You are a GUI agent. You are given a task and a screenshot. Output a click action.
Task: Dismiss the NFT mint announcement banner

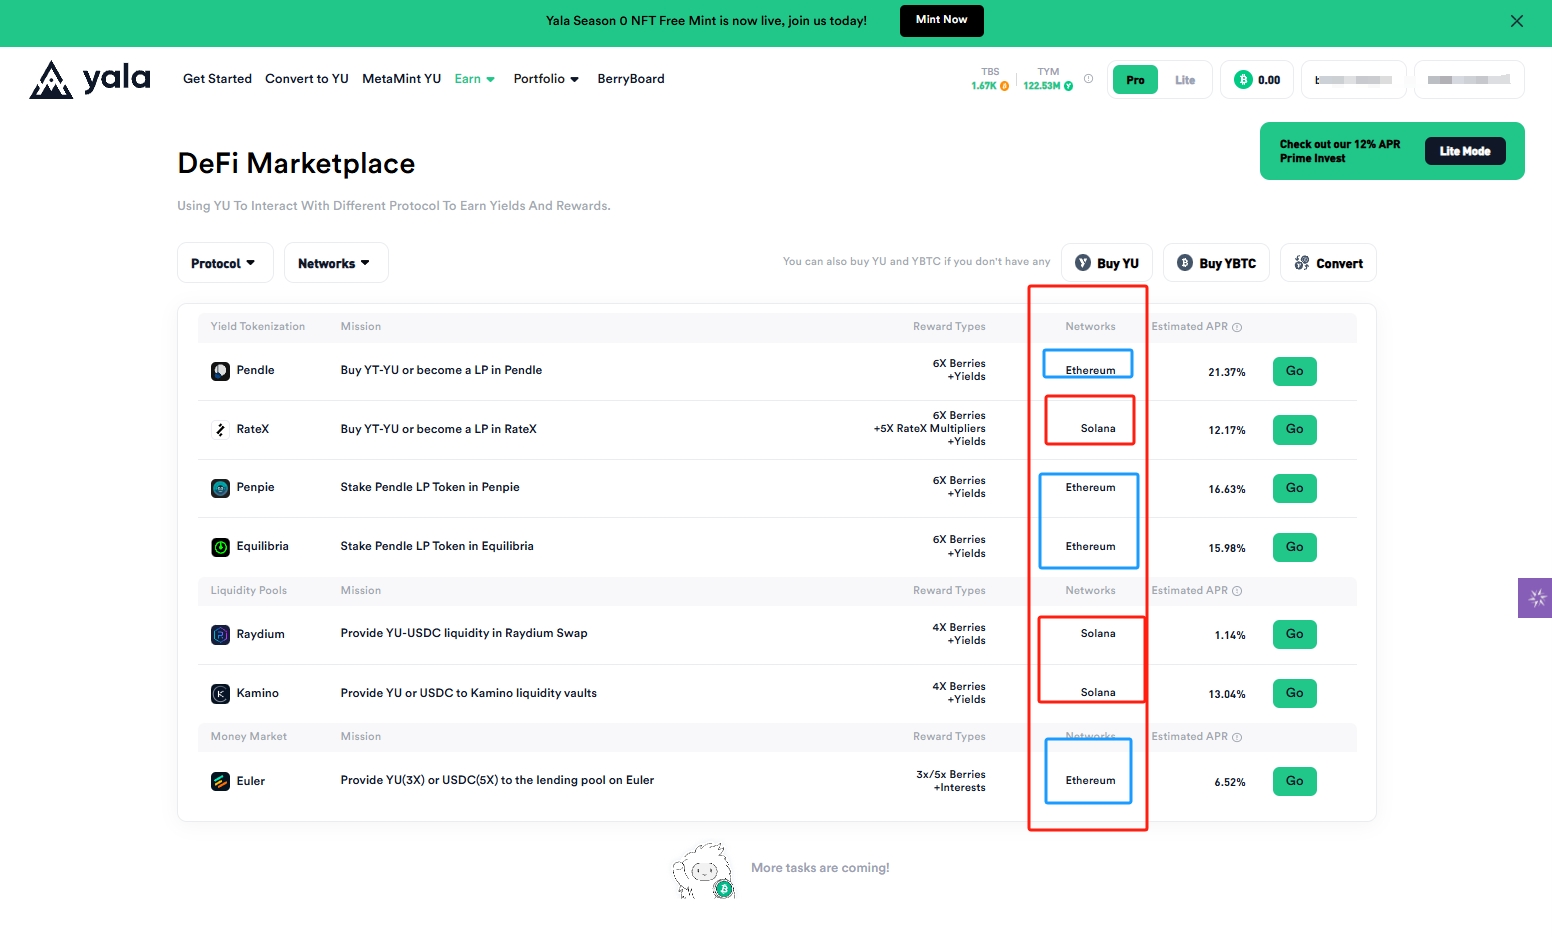[1516, 21]
